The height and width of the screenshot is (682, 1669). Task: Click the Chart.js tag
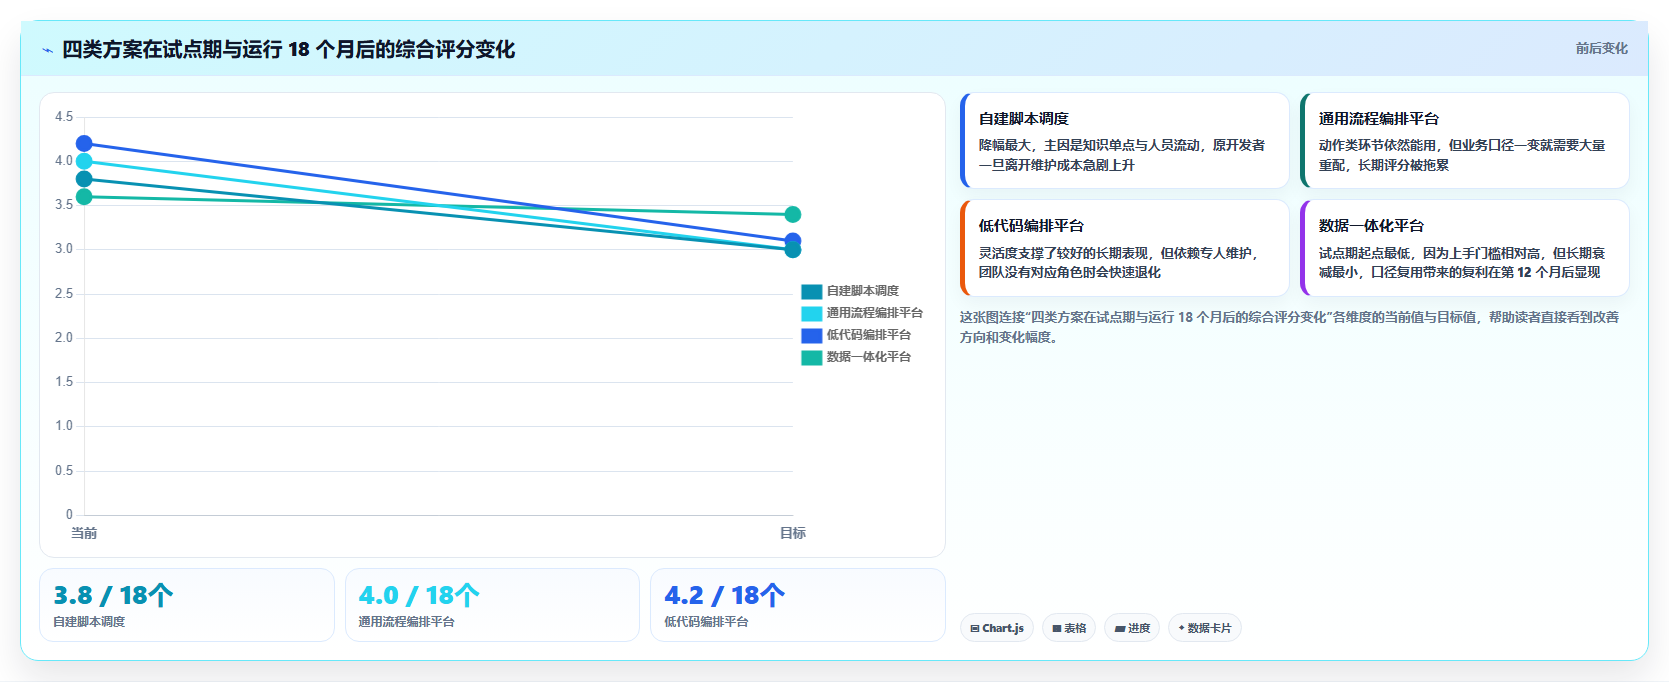pos(997,628)
